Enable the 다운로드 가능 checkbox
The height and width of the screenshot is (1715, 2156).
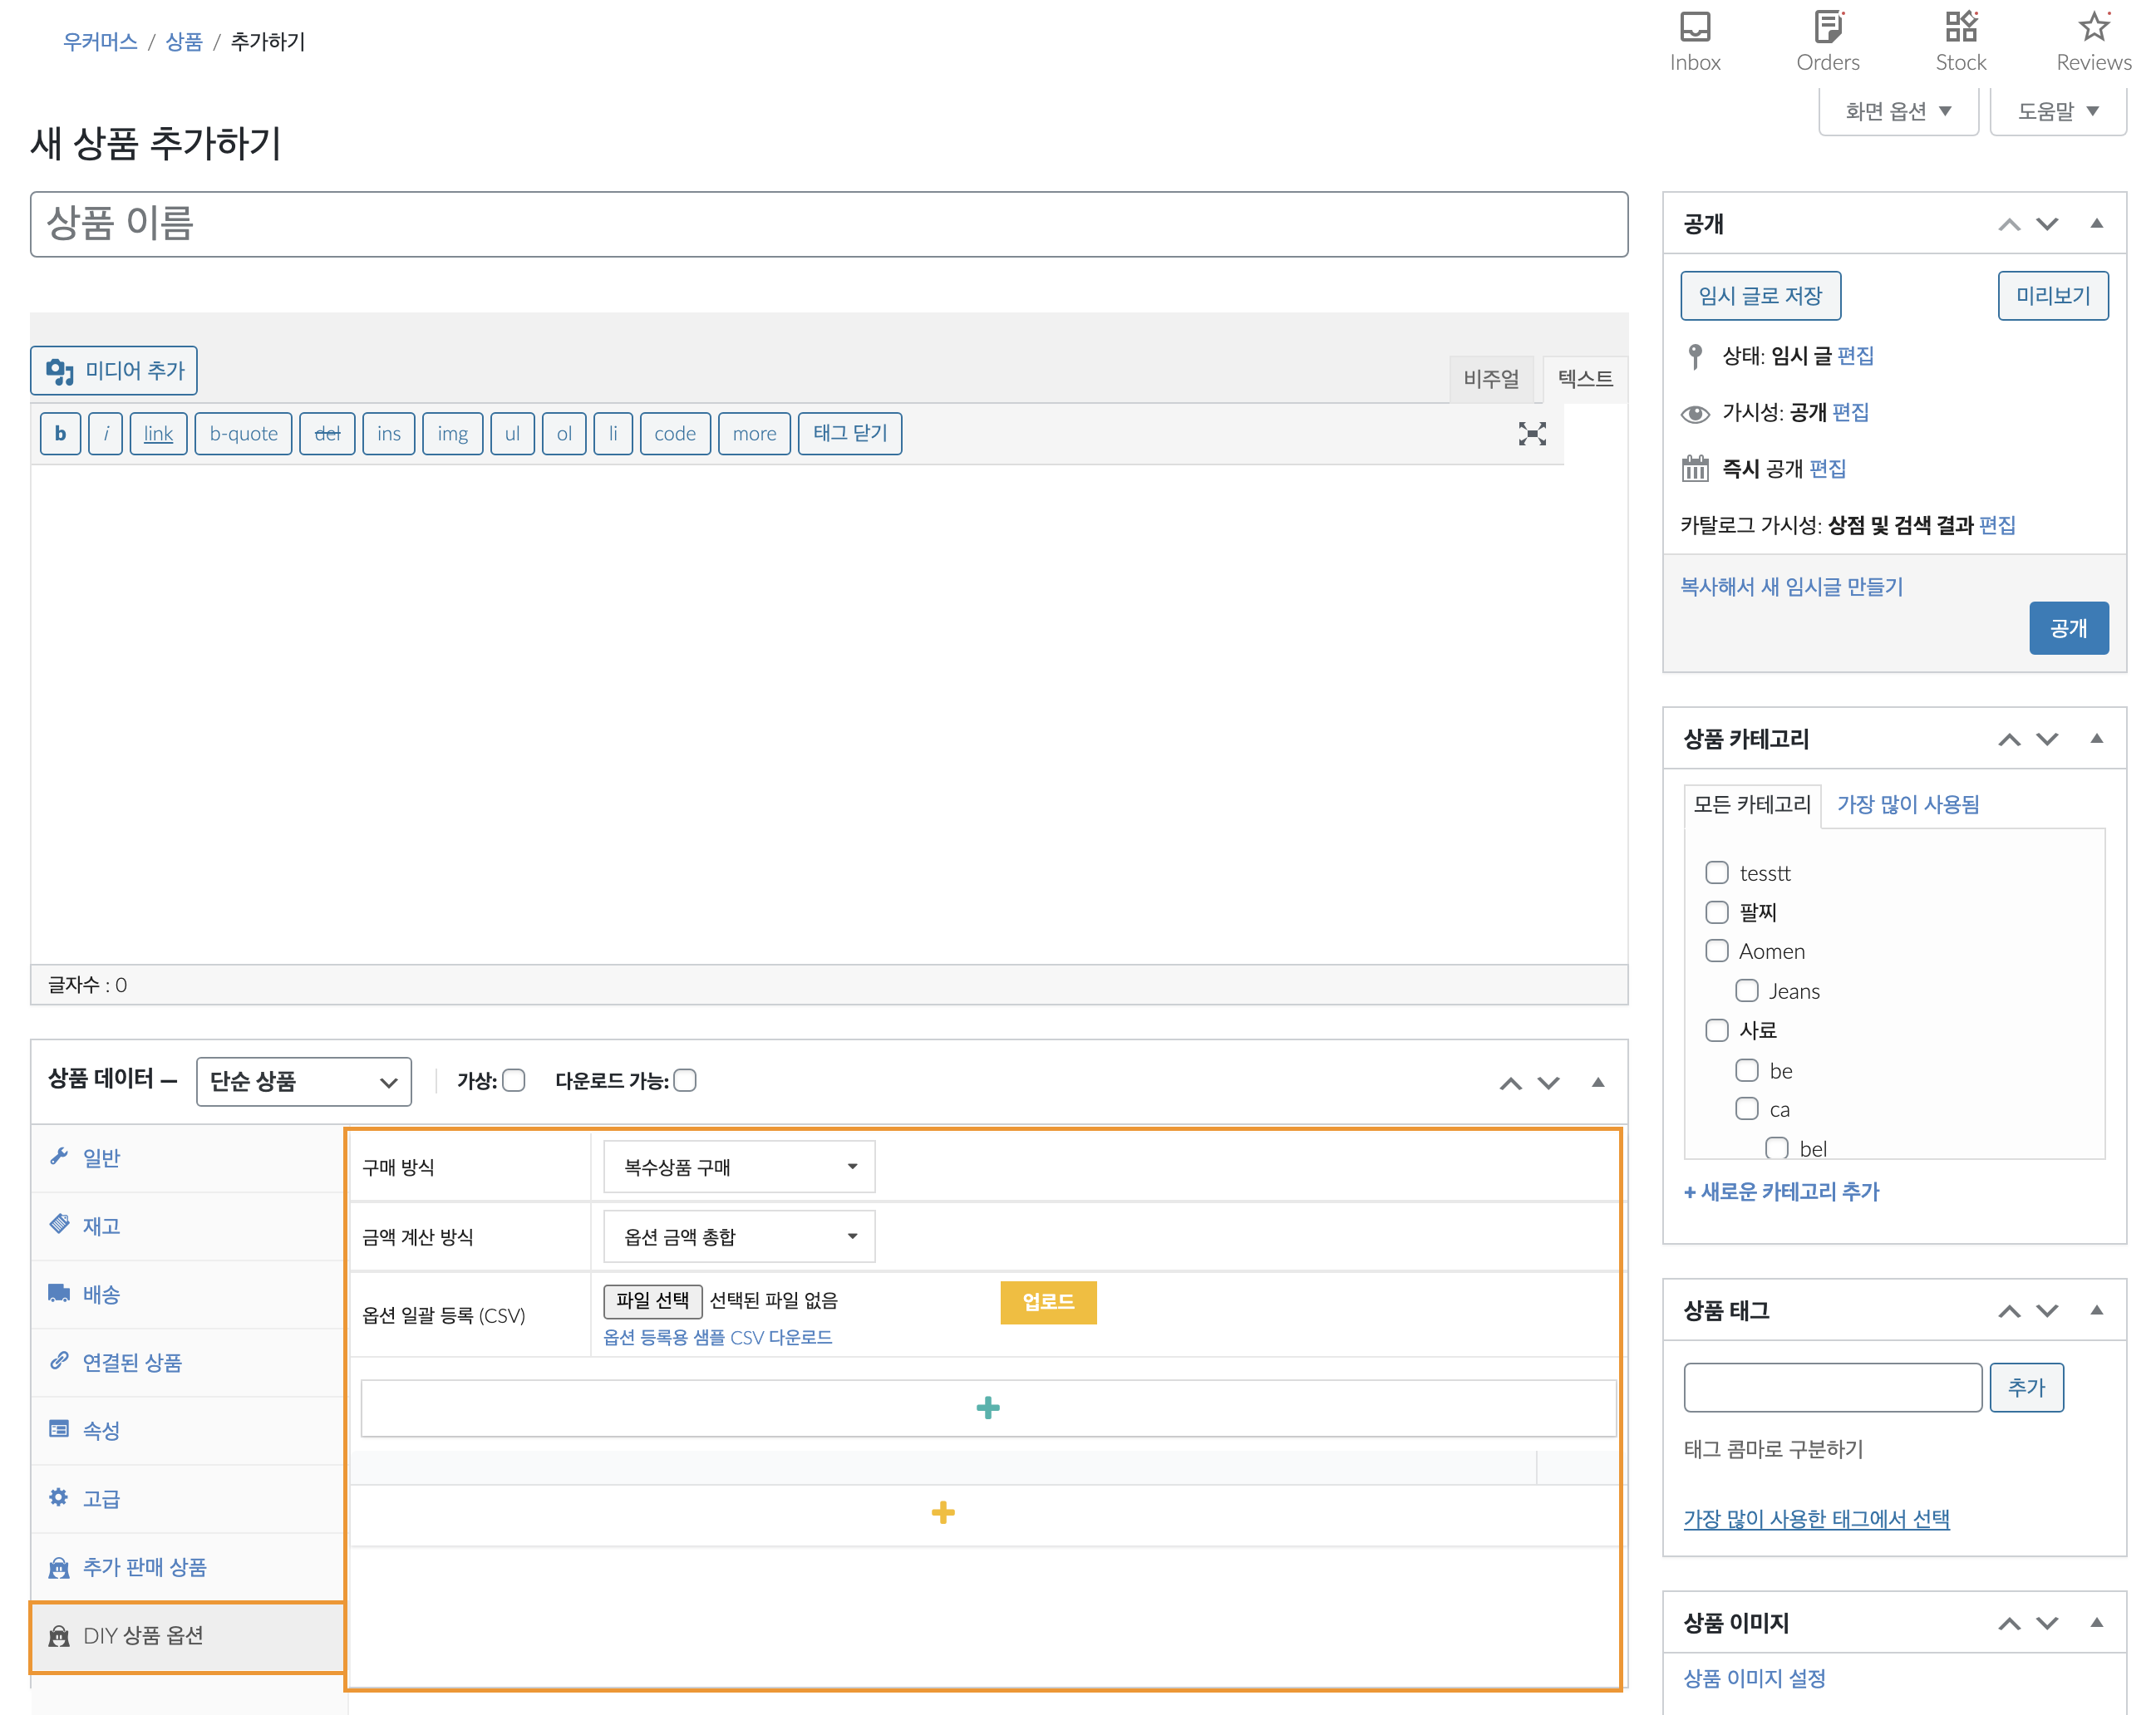(685, 1081)
